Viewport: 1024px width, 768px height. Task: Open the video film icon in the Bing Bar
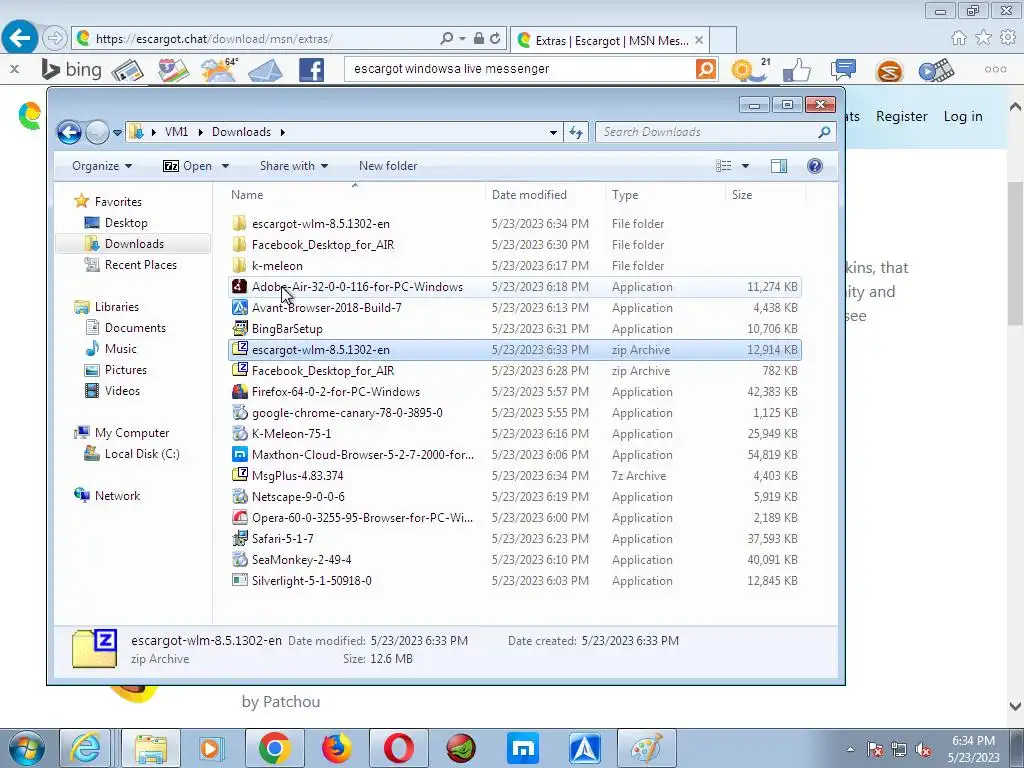click(x=936, y=70)
